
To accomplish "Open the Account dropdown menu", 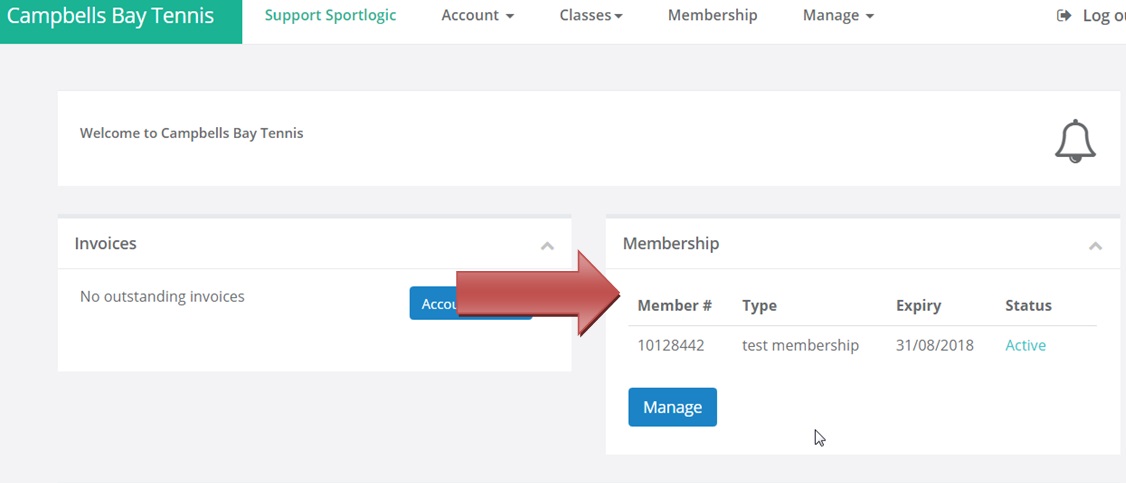I will (x=478, y=15).
